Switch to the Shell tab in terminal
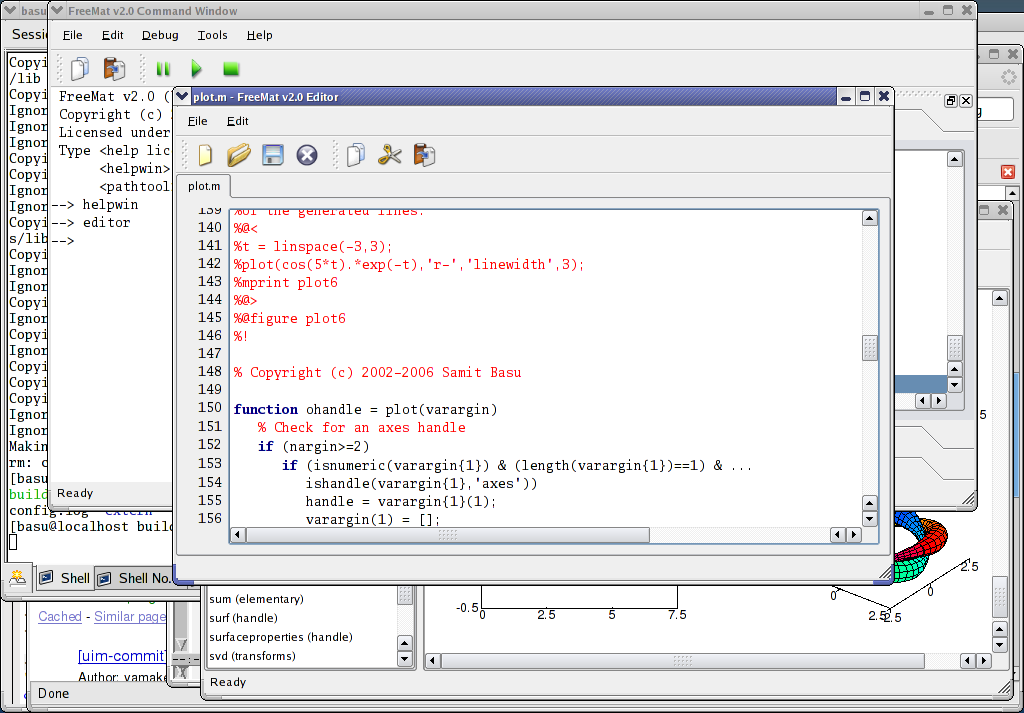Image resolution: width=1024 pixels, height=713 pixels. pos(65,578)
